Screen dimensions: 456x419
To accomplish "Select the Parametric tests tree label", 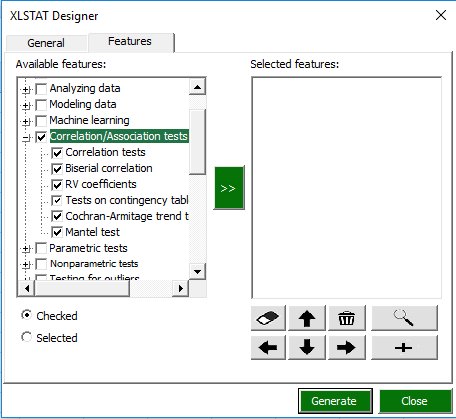I will click(x=88, y=248).
